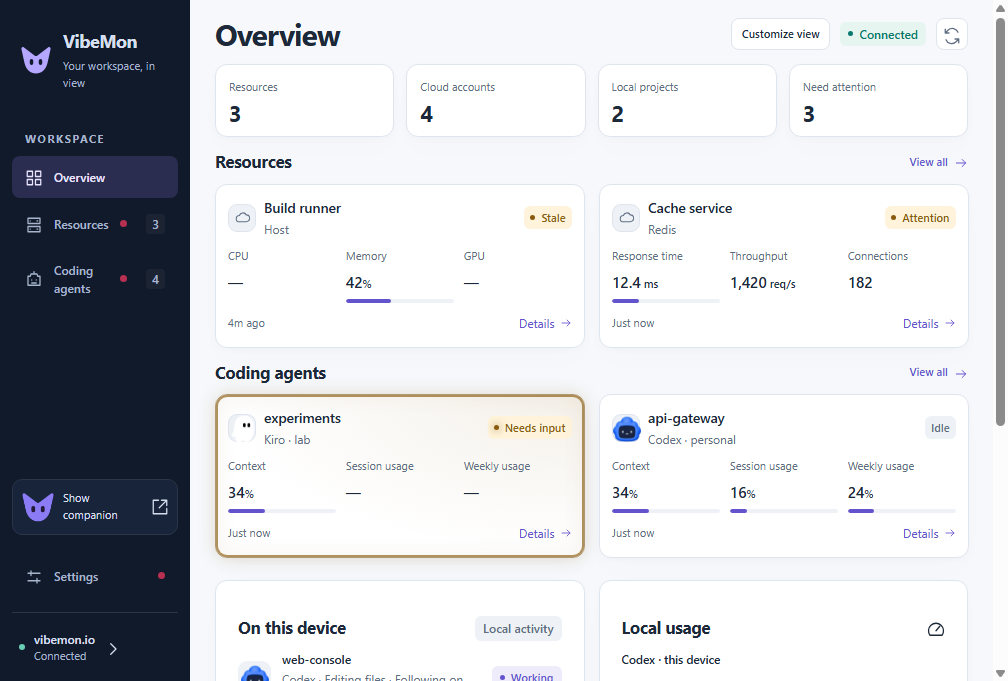Open Details for Build runner
The height and width of the screenshot is (681, 1008).
(x=544, y=323)
